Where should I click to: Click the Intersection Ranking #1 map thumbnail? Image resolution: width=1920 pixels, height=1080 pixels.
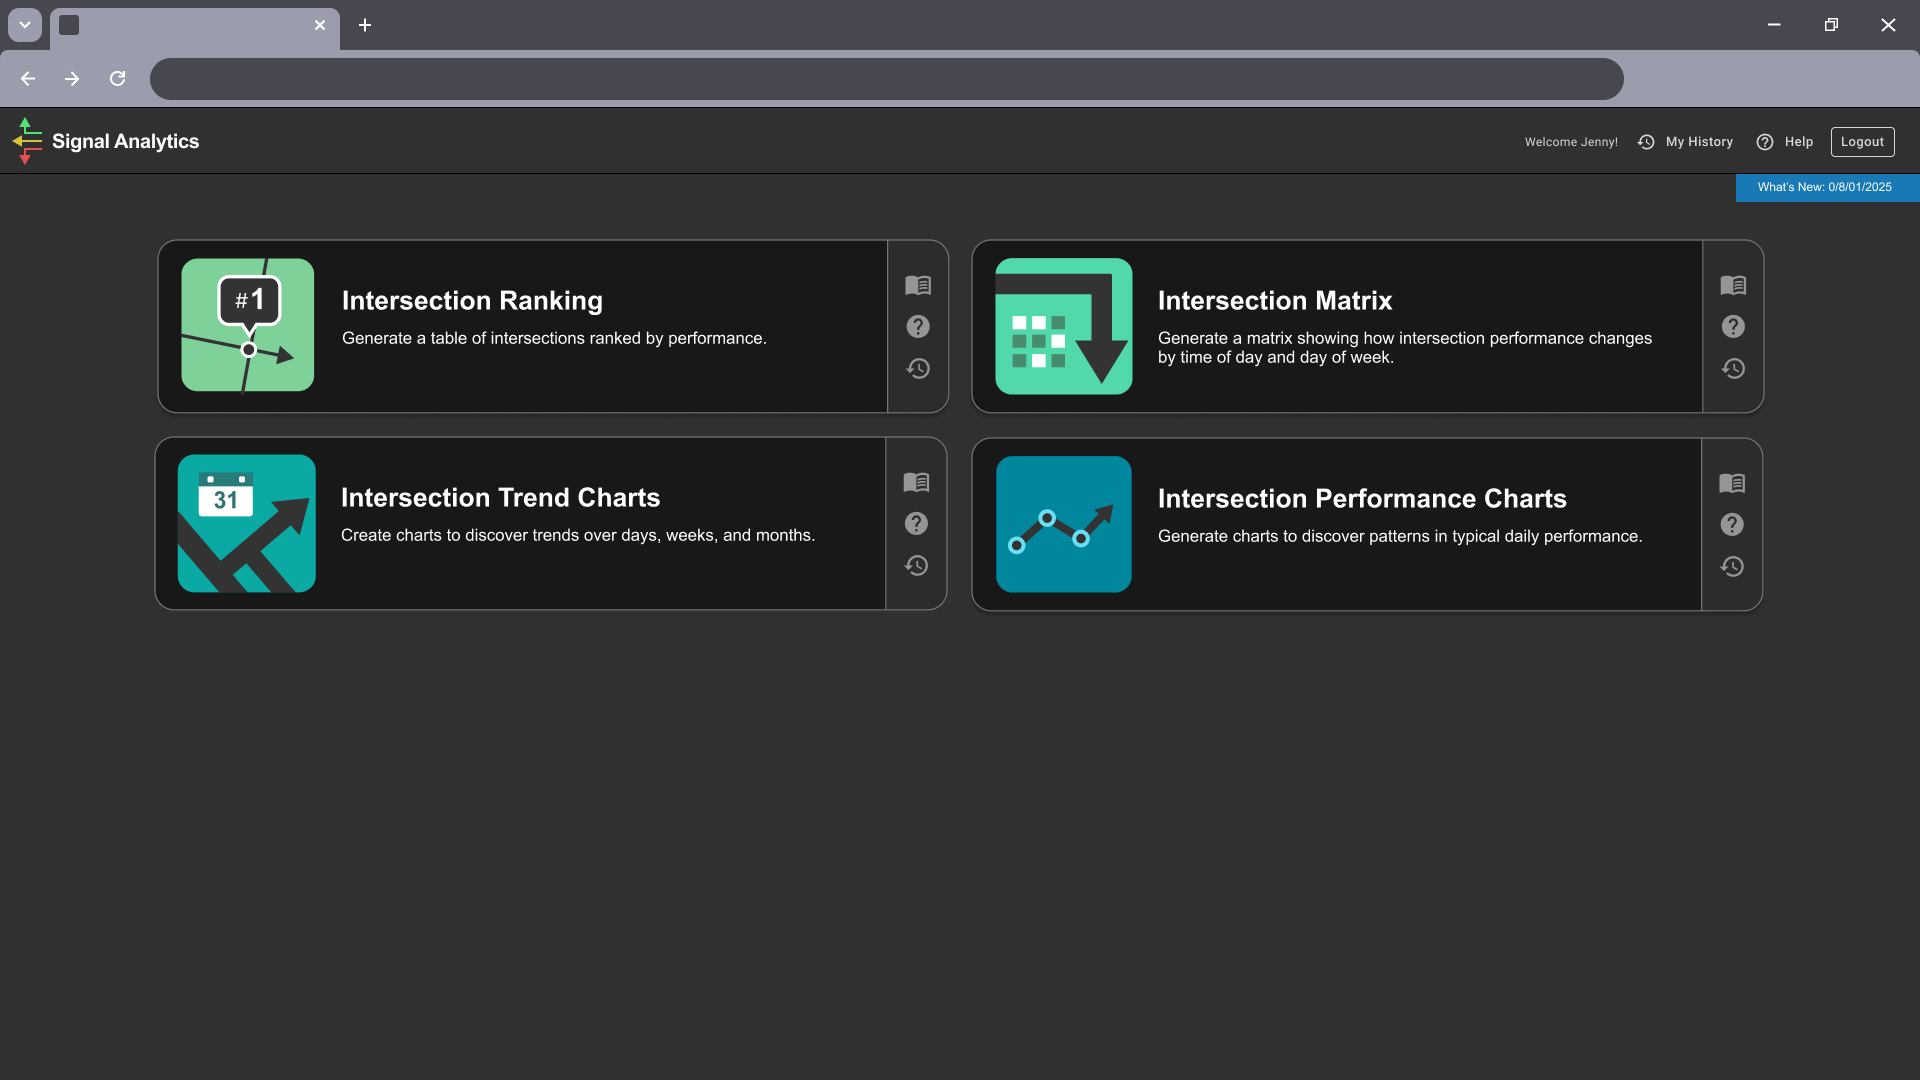click(247, 325)
